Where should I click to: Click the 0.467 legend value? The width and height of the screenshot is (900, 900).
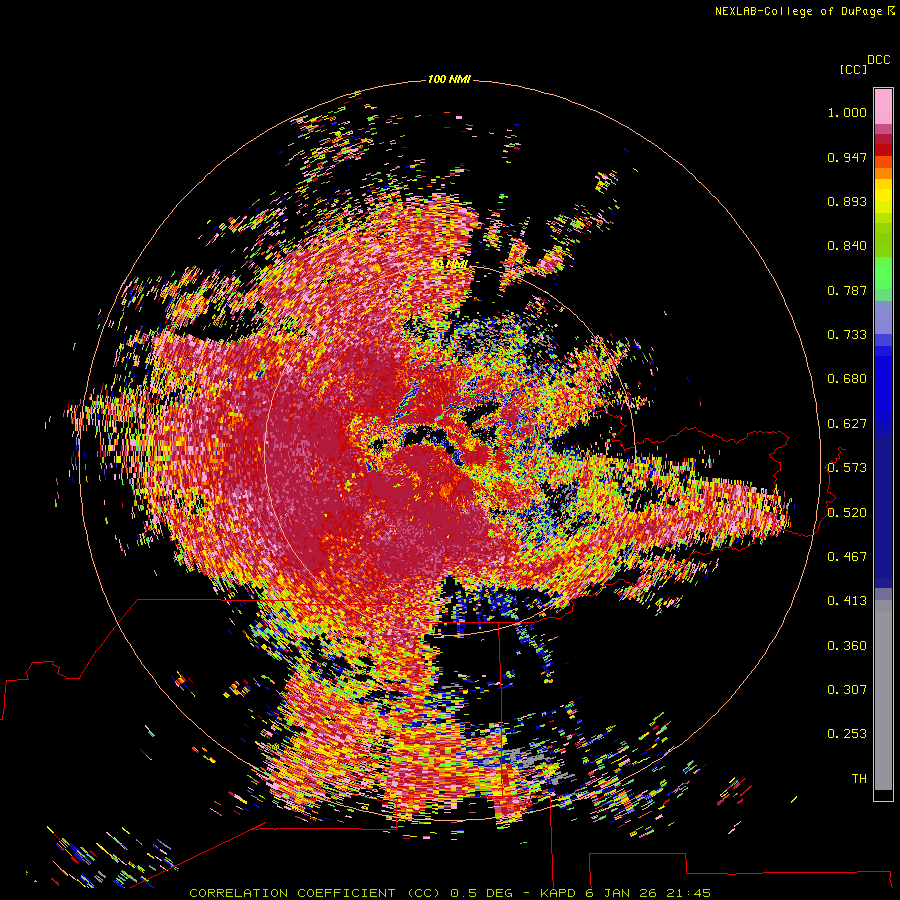847,557
